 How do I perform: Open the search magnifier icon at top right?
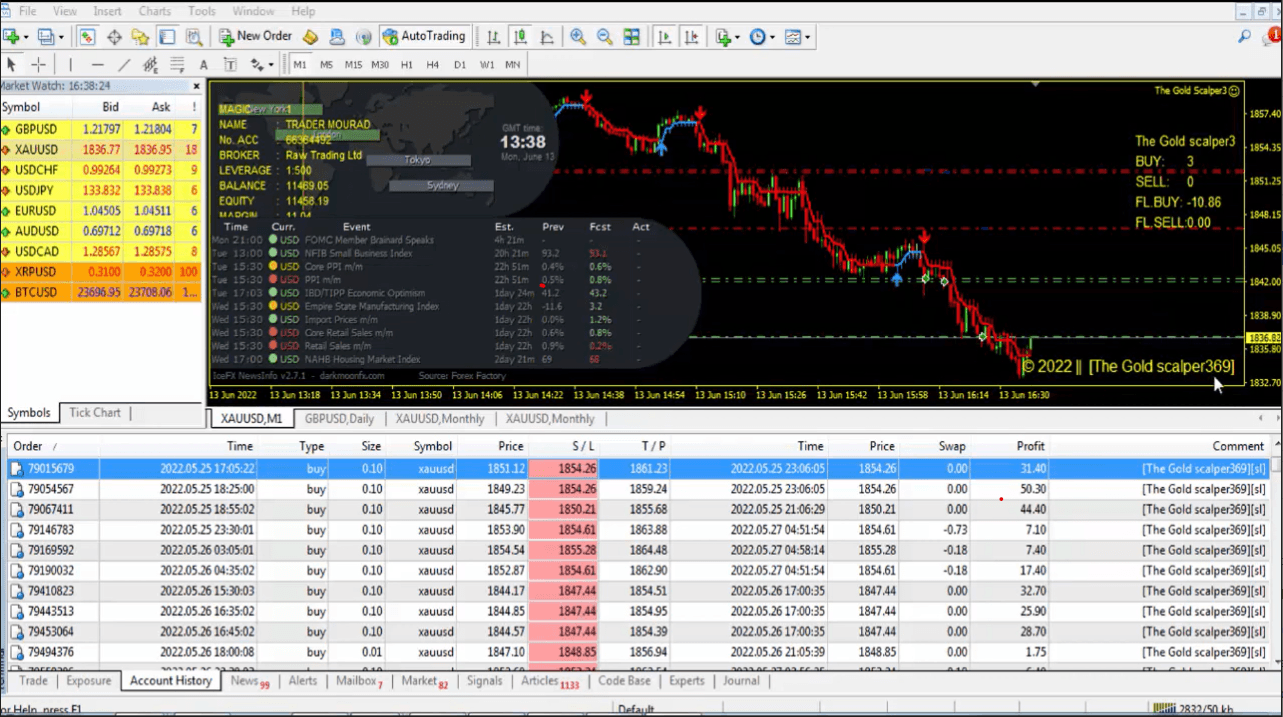(1244, 37)
